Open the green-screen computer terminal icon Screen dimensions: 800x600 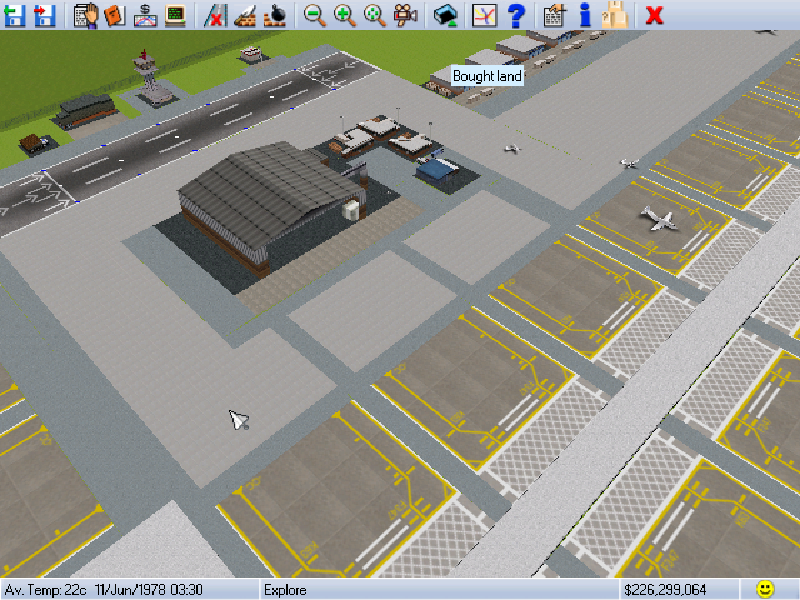pyautogui.click(x=175, y=14)
